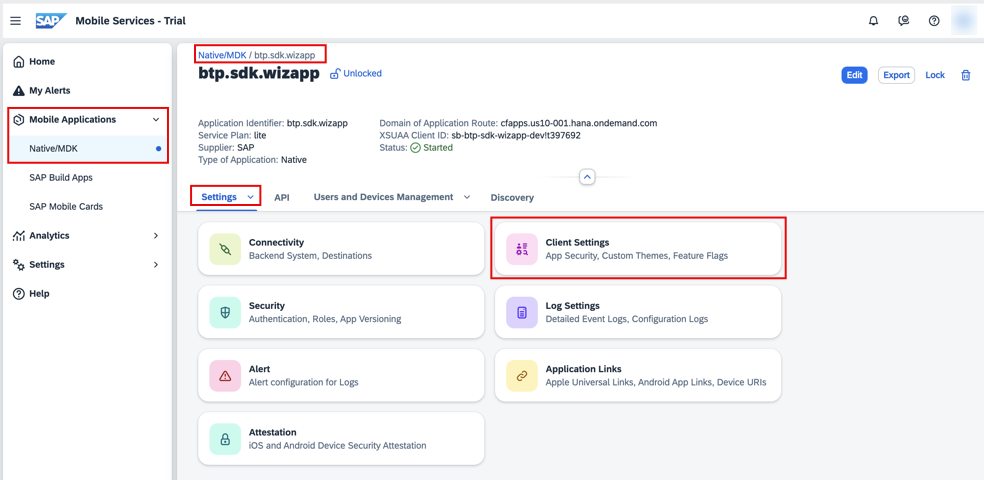
Task: Click the Analytics chart icon in sidebar
Action: [x=19, y=235]
